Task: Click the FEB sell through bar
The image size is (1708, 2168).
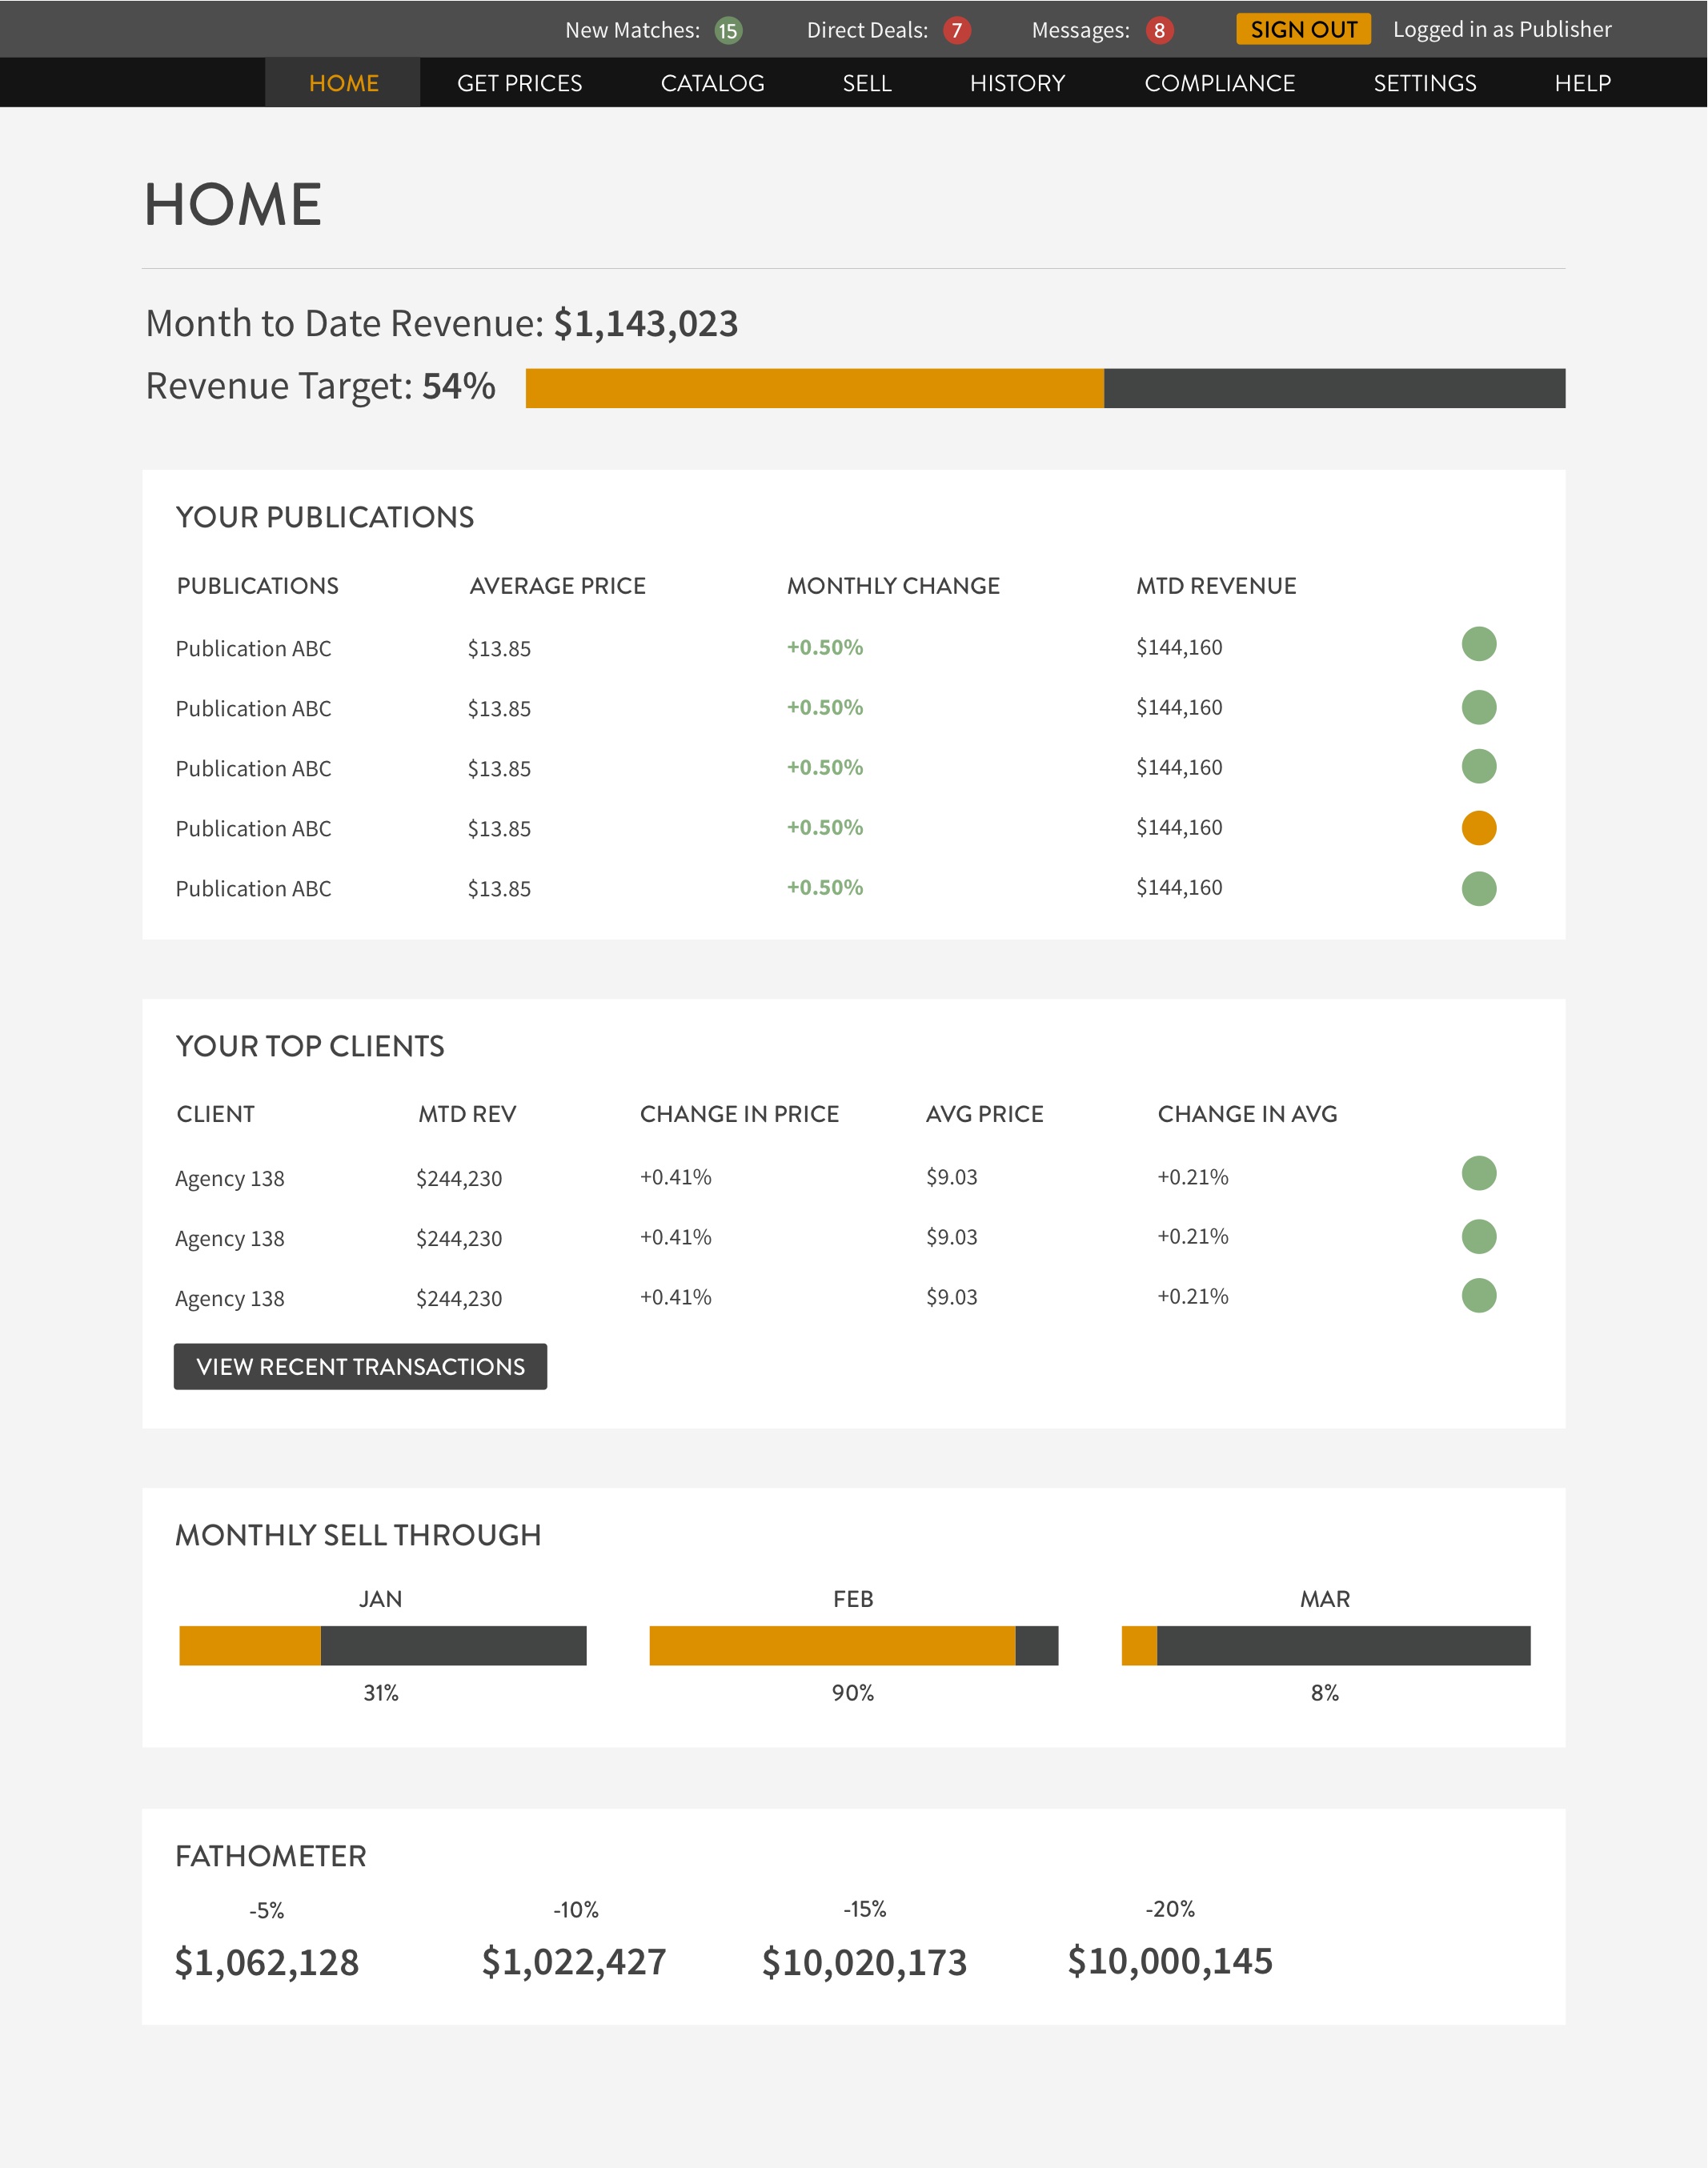Action: [x=853, y=1645]
